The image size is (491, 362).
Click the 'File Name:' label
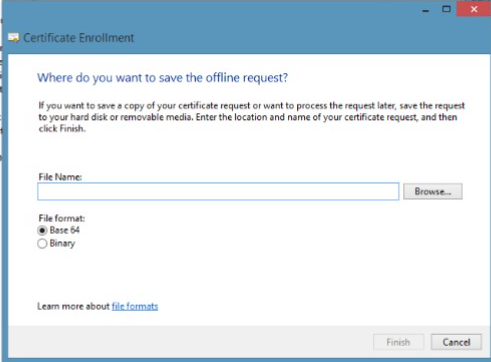[60, 177]
